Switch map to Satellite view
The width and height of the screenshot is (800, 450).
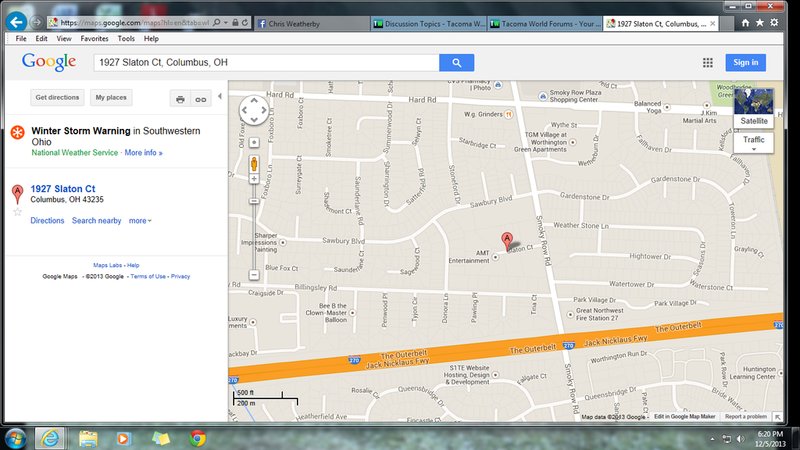point(754,108)
